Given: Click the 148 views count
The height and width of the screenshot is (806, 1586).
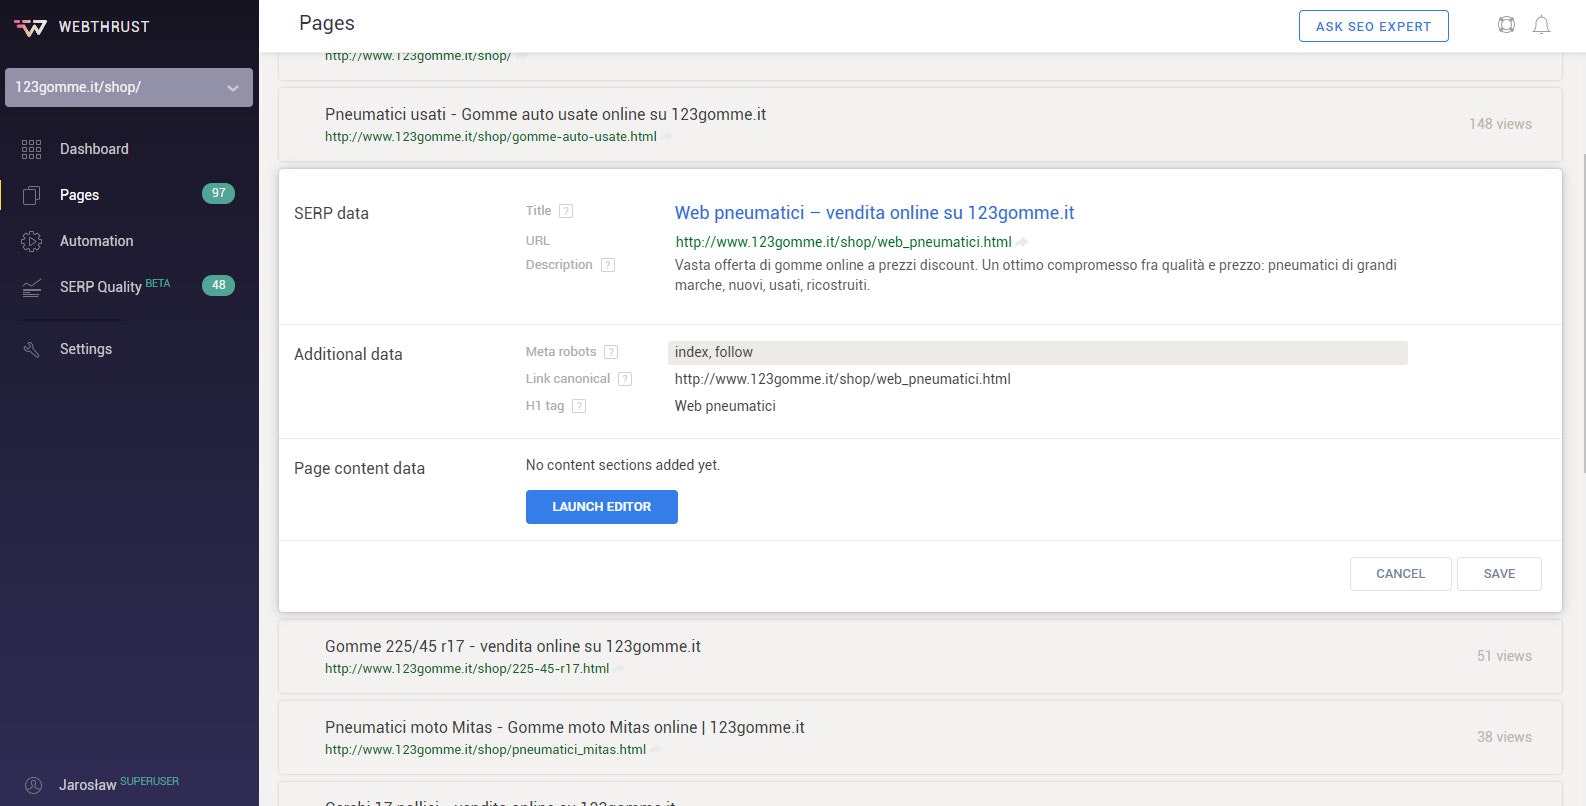Looking at the screenshot, I should click(x=1500, y=124).
